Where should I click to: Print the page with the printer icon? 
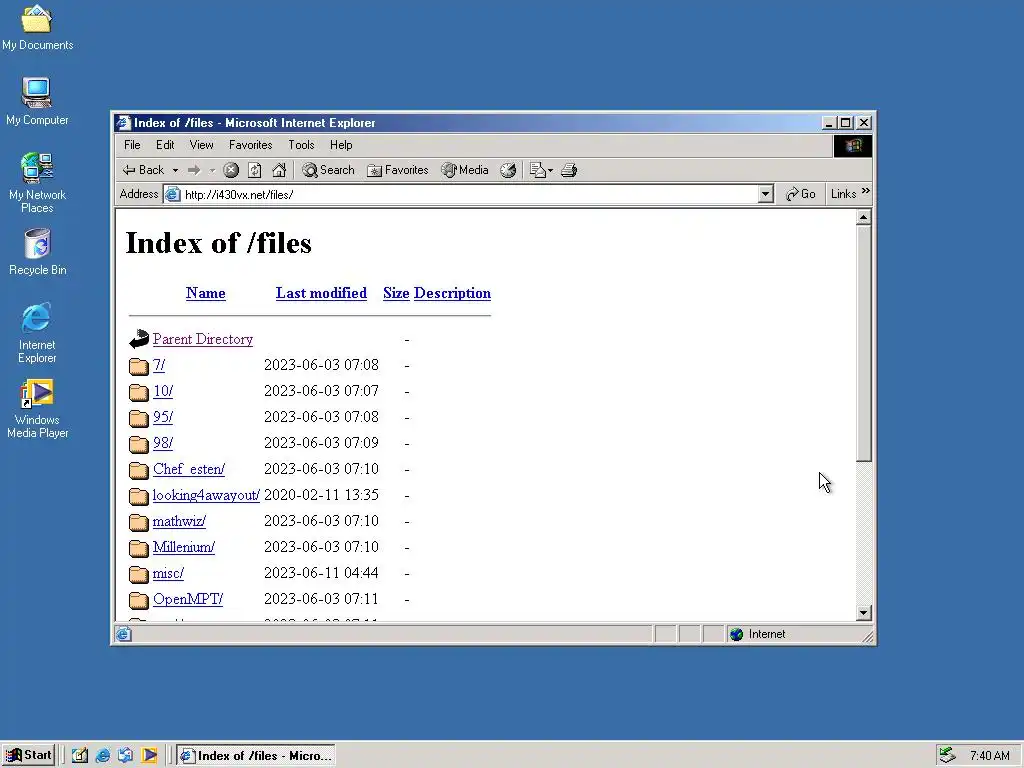569,170
